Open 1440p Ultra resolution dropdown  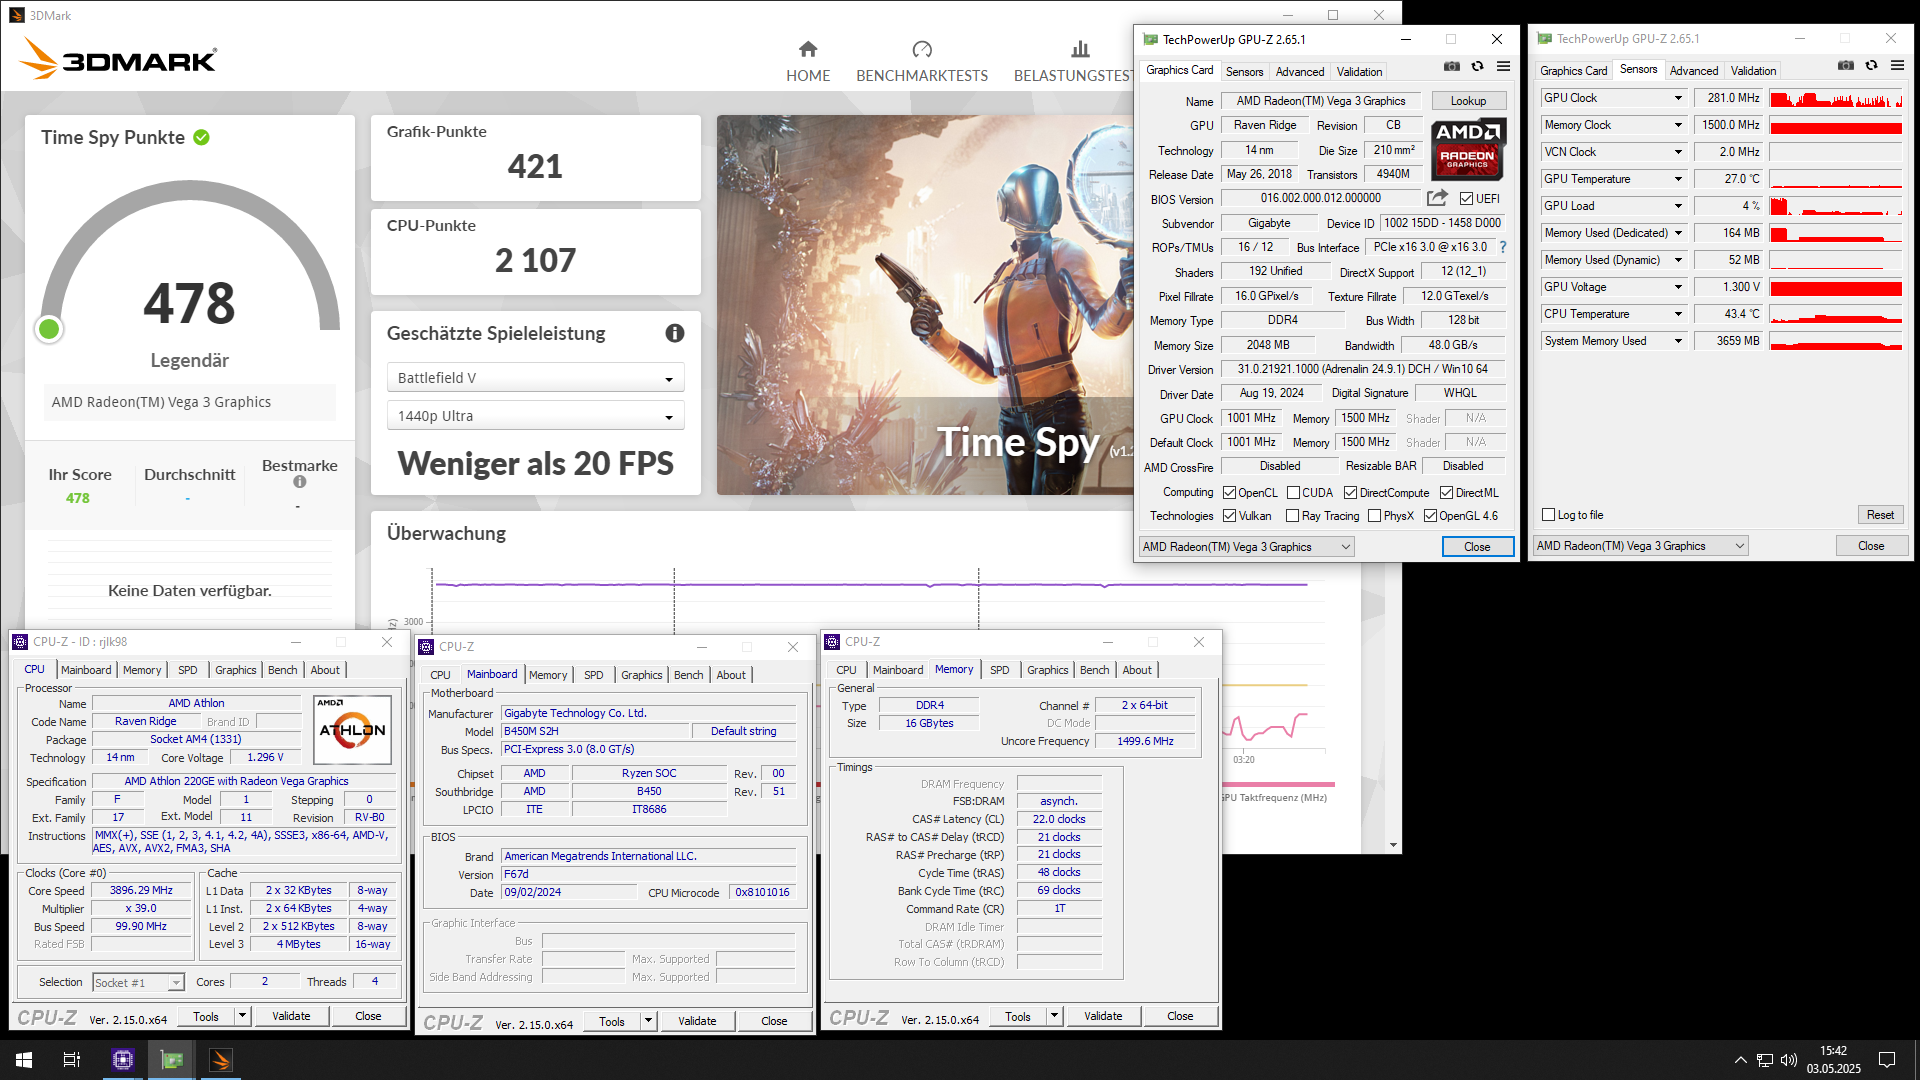click(x=535, y=416)
